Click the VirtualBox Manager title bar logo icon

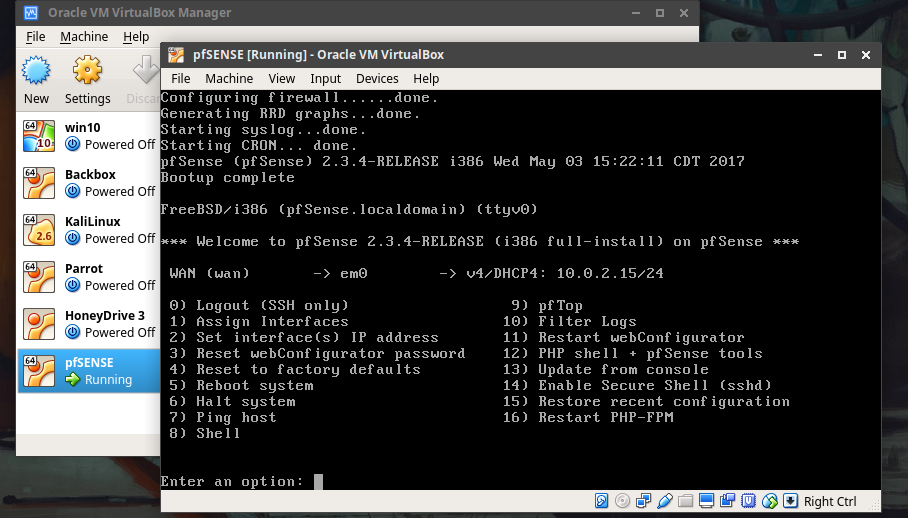pos(31,12)
